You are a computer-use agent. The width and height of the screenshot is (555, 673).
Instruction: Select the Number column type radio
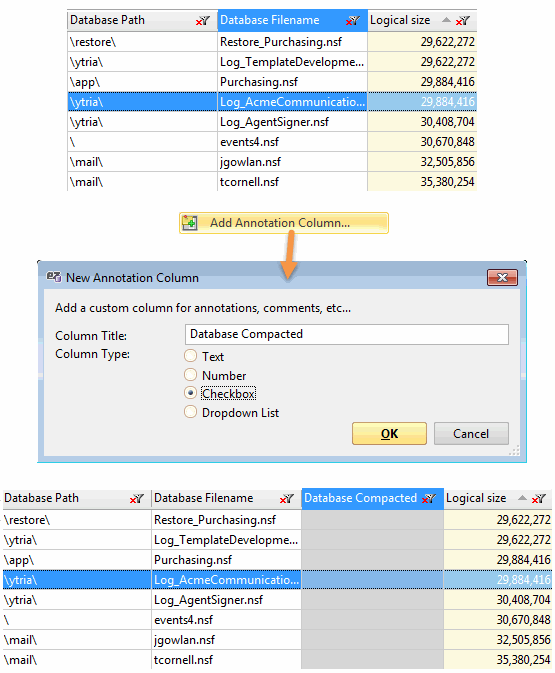(x=190, y=375)
